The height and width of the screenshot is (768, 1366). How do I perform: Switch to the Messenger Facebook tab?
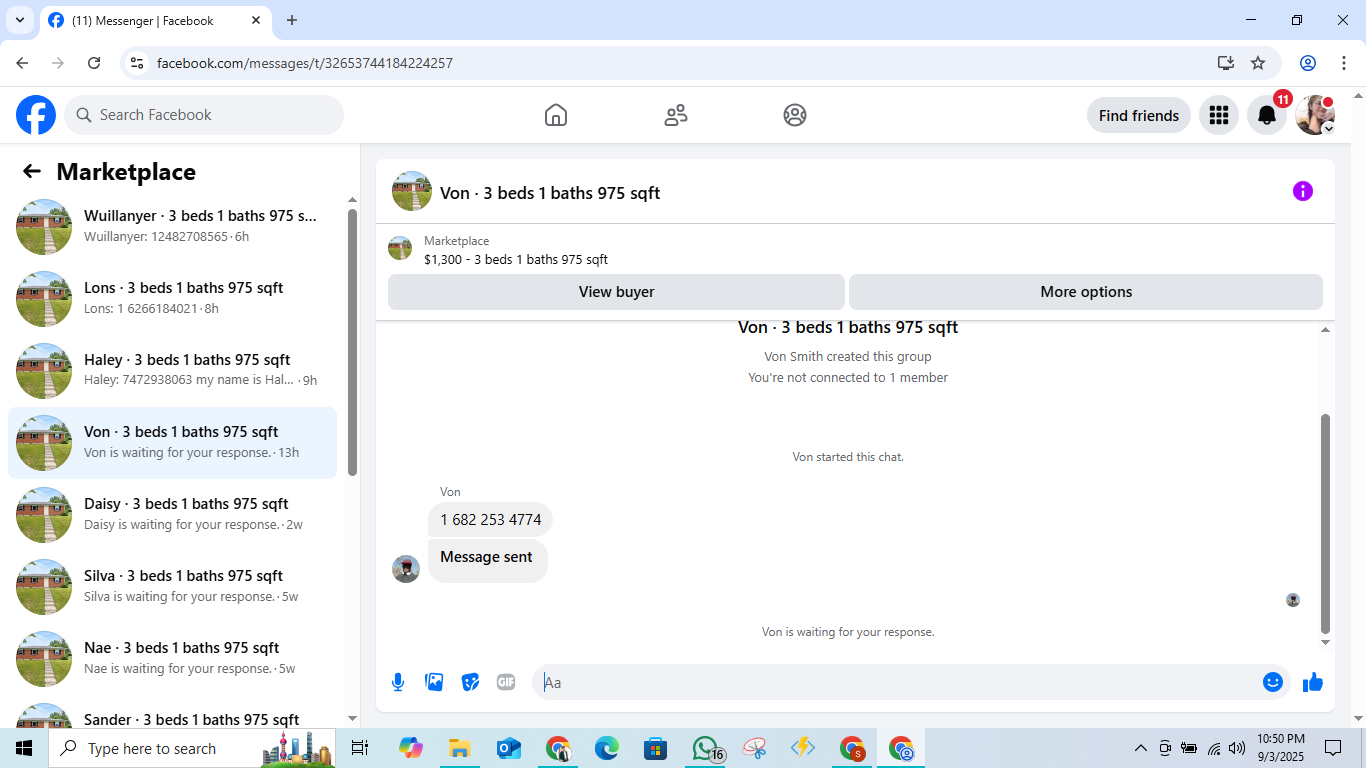pos(155,20)
